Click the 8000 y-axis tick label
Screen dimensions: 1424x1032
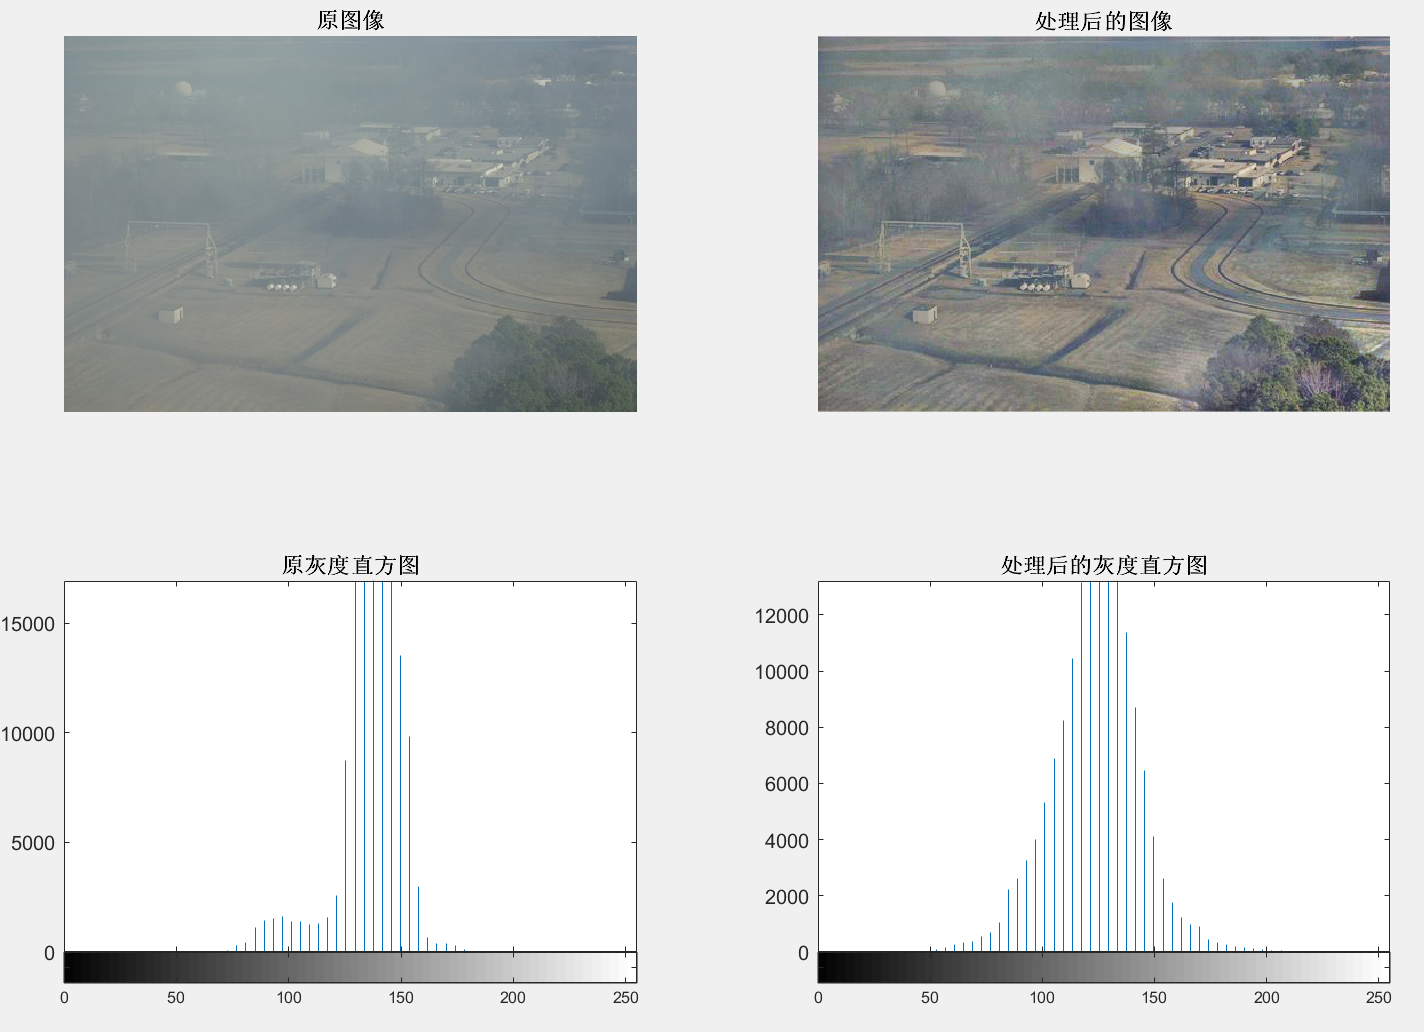coord(787,728)
